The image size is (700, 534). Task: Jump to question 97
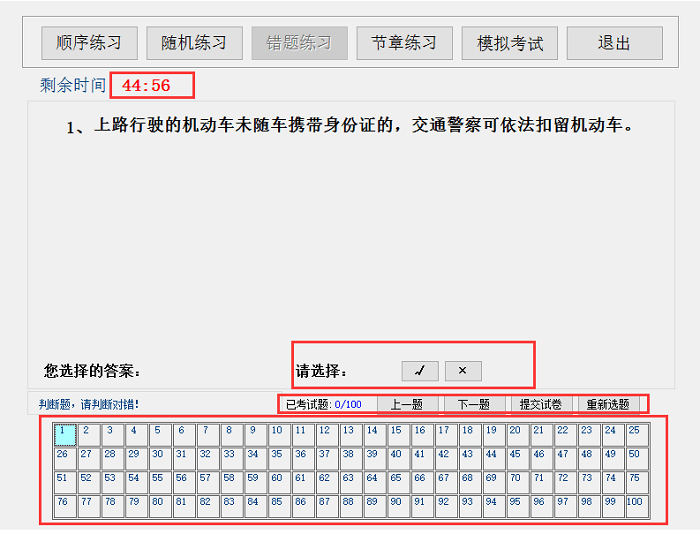[x=566, y=506]
